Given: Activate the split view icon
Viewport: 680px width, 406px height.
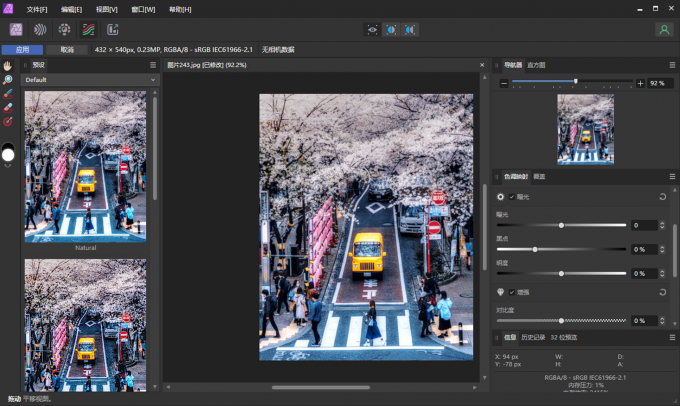Looking at the screenshot, I should [391, 29].
